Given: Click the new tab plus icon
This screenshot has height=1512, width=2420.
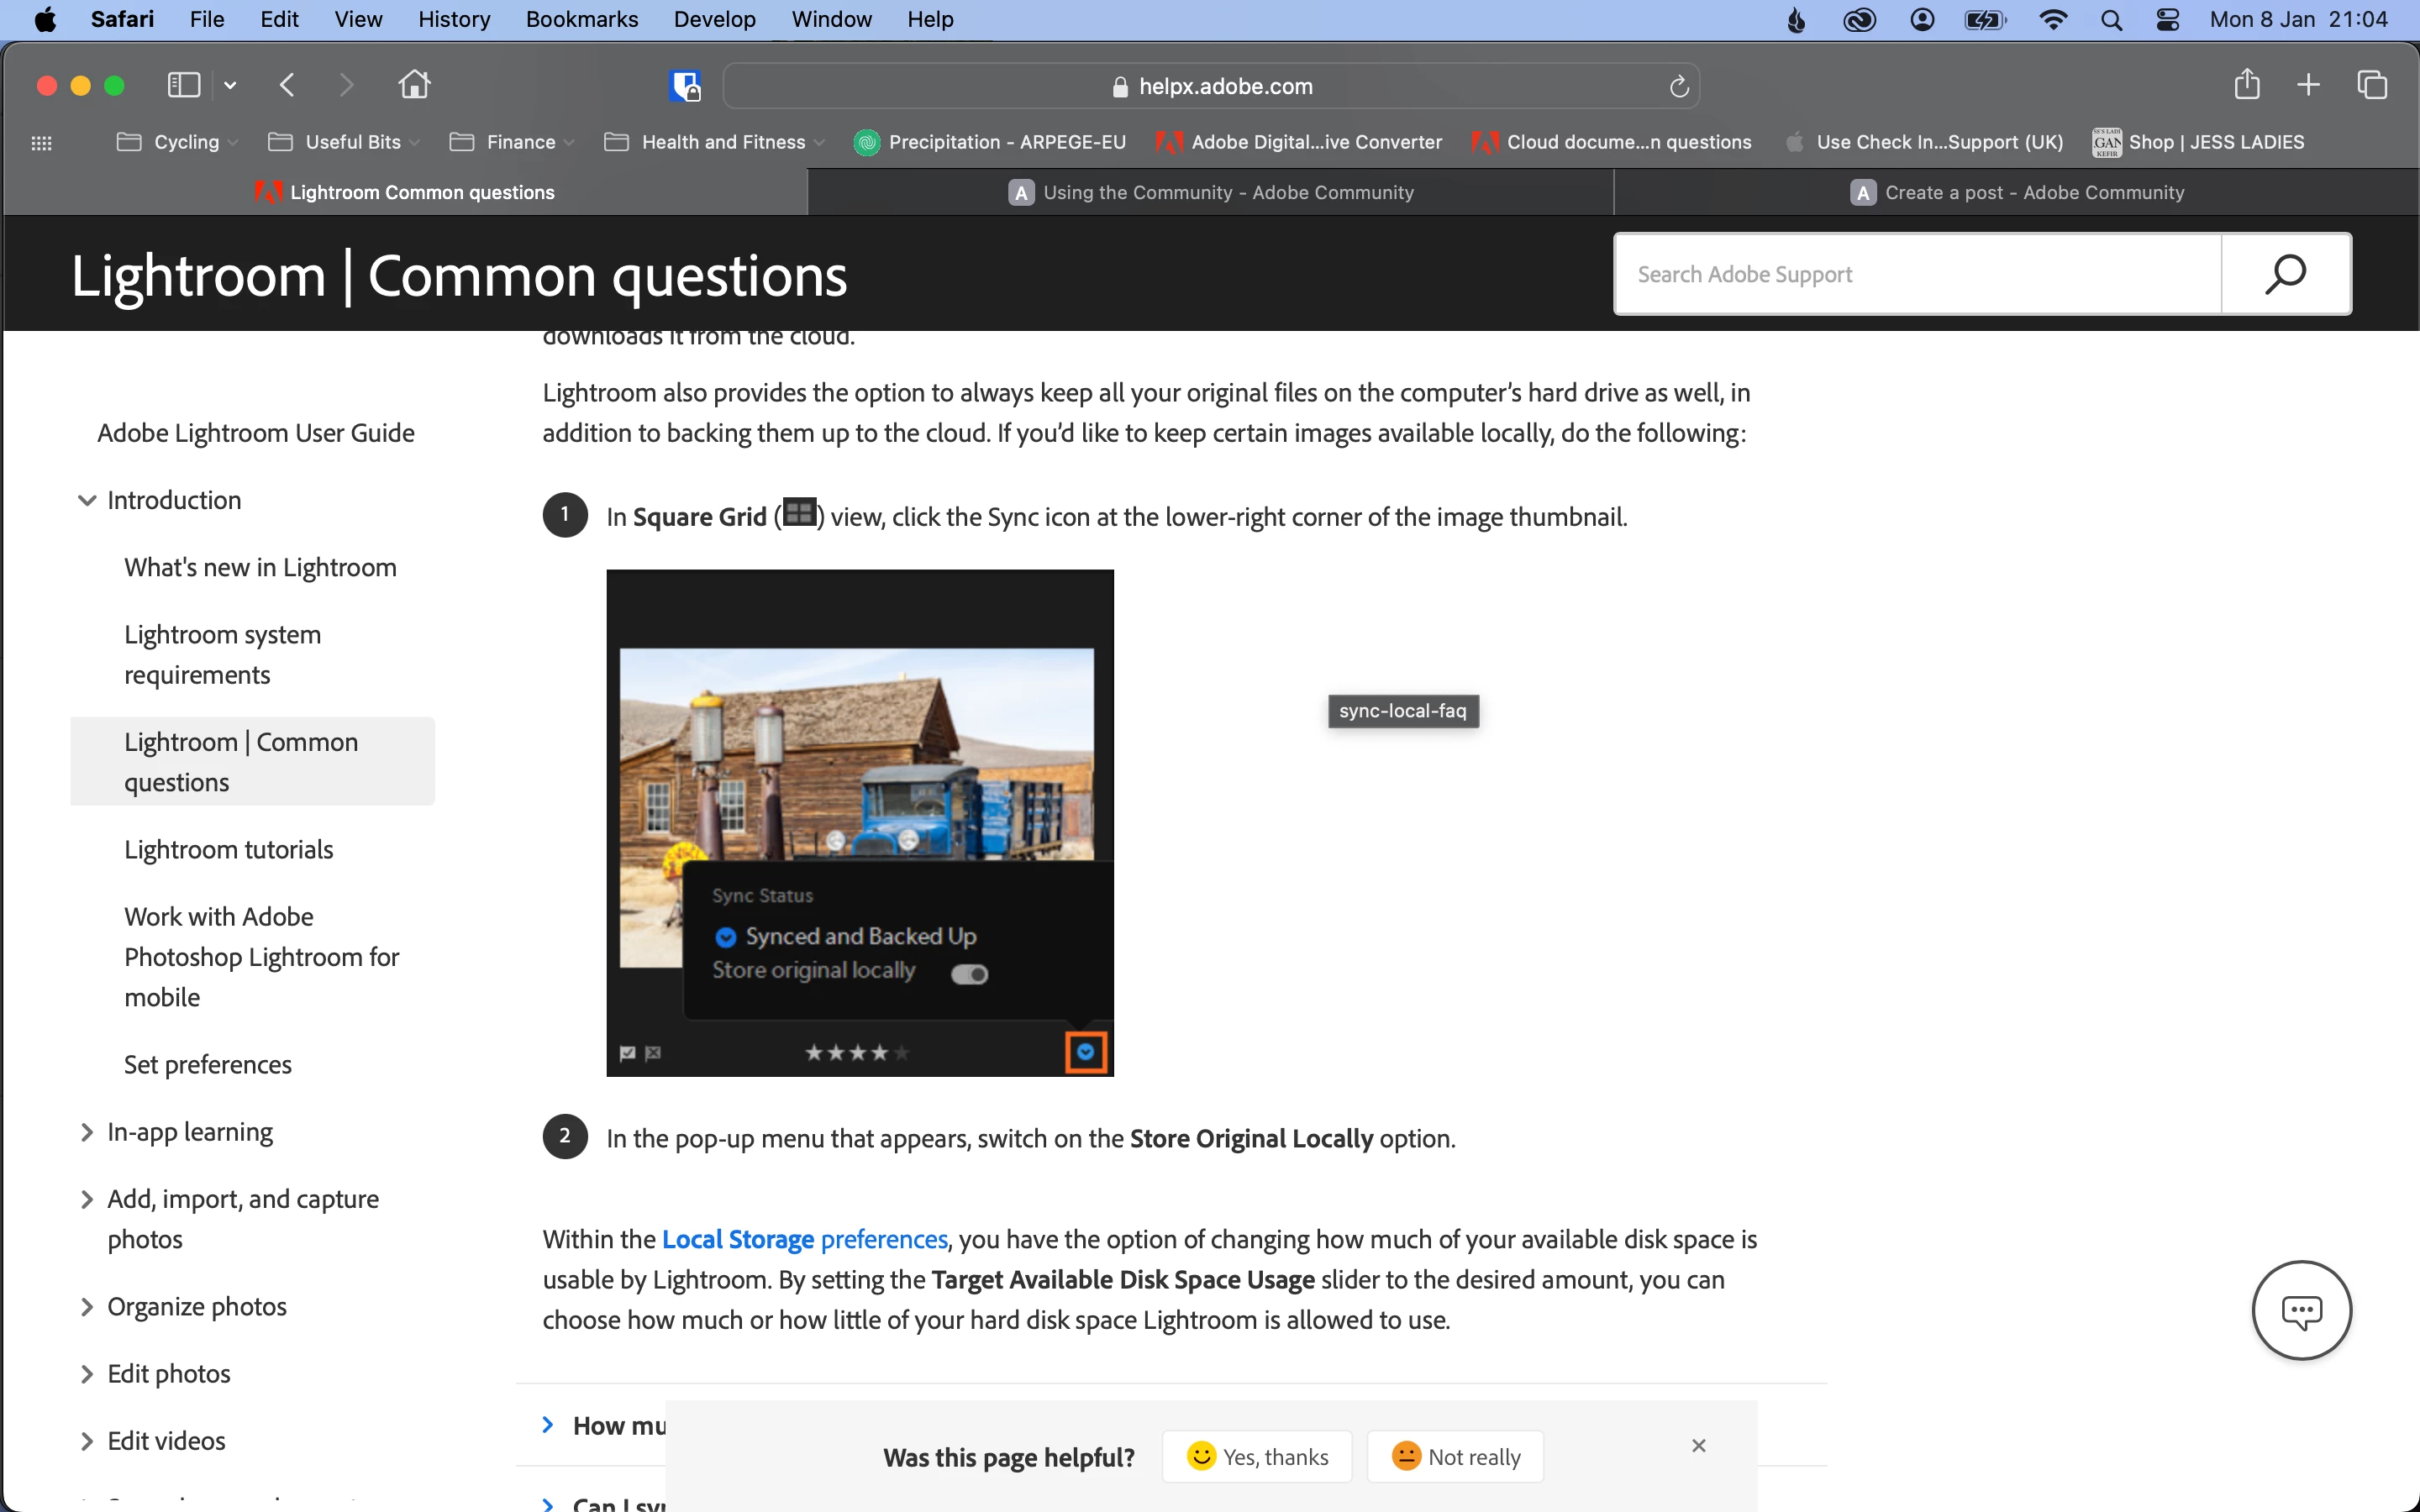Looking at the screenshot, I should (x=2308, y=85).
